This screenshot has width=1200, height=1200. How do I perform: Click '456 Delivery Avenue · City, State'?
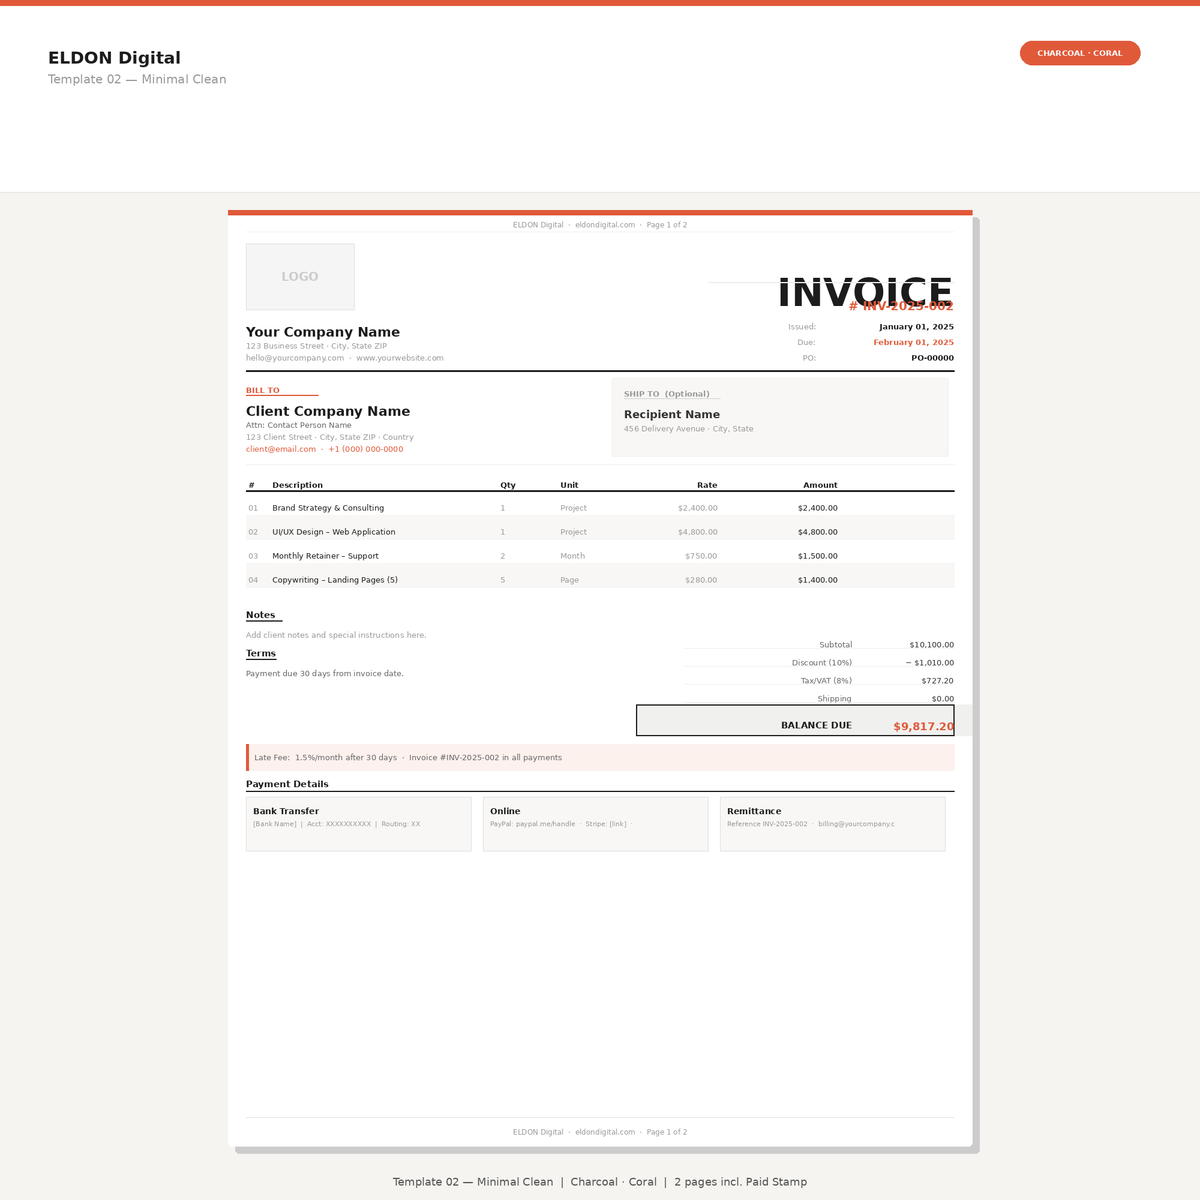[689, 429]
